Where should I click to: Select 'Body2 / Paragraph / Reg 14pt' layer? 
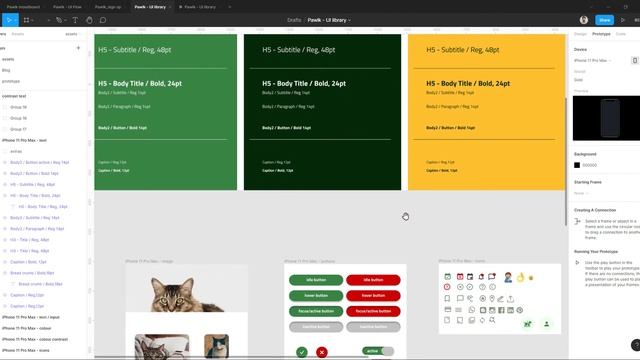tap(37, 229)
